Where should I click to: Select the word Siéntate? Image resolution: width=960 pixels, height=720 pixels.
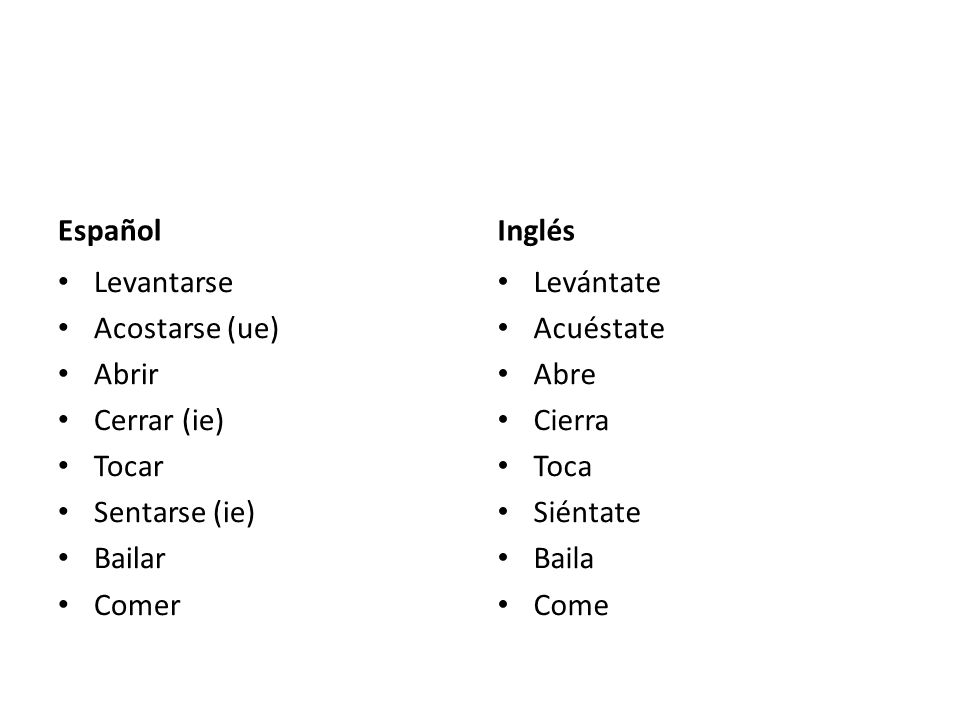587,512
